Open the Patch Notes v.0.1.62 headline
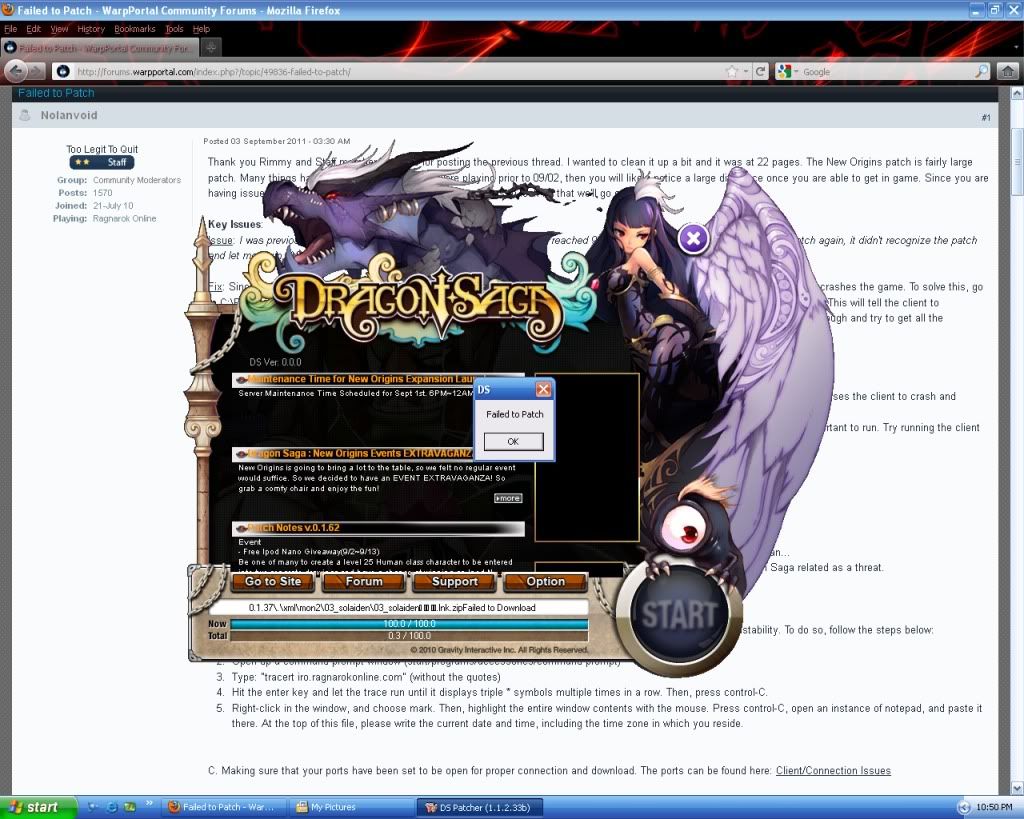Image resolution: width=1024 pixels, height=819 pixels. point(378,528)
